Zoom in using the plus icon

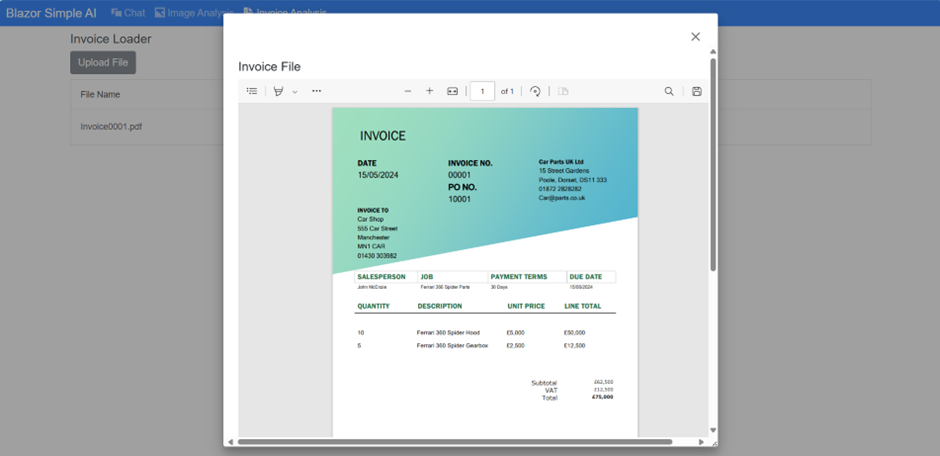[430, 91]
